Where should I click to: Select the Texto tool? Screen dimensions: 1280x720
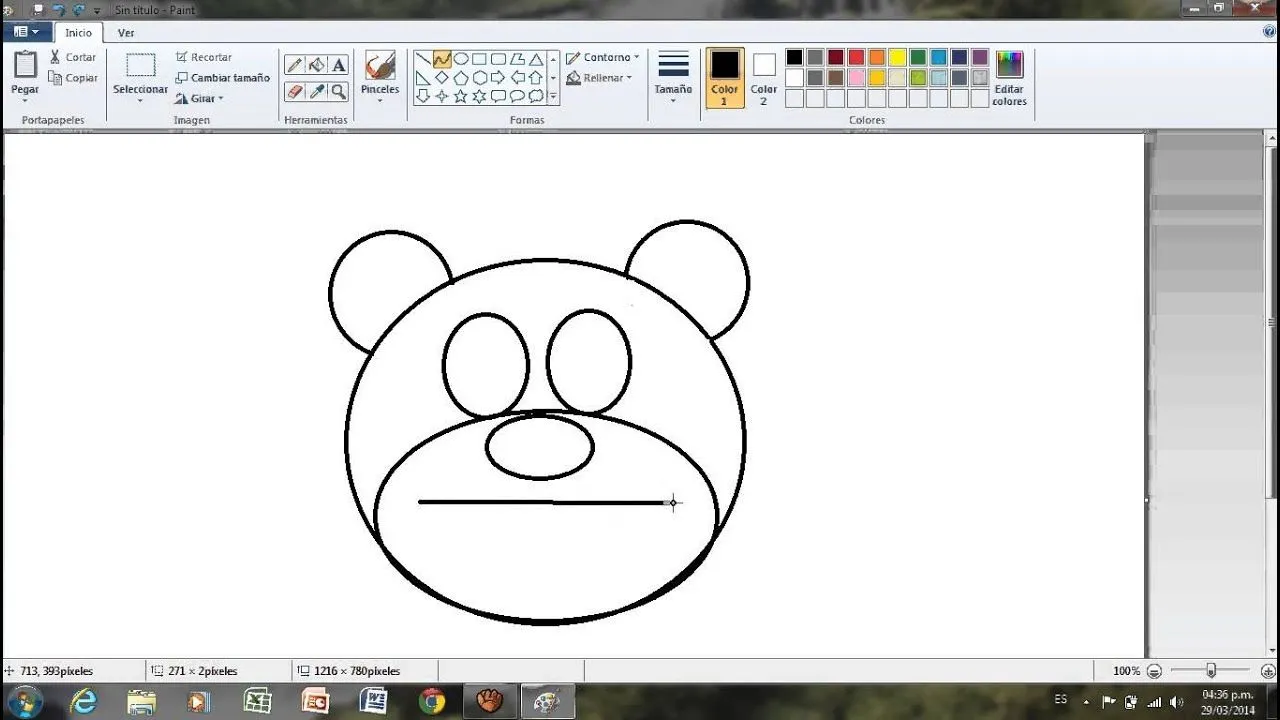click(339, 63)
